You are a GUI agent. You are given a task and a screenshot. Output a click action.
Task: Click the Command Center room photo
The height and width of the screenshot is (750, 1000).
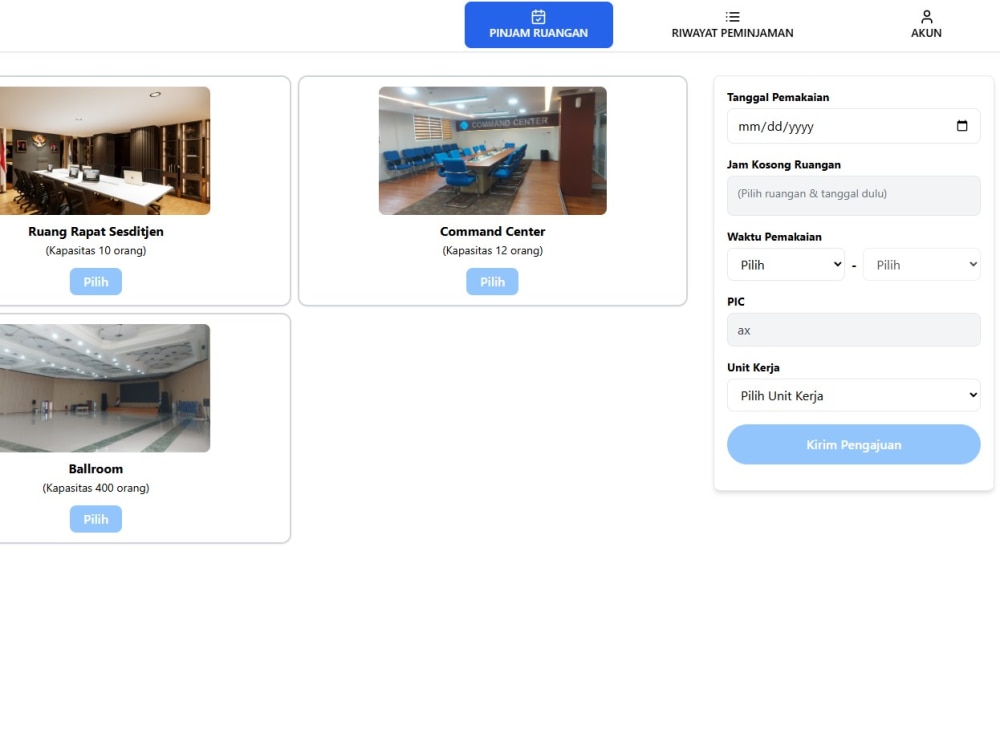point(492,151)
